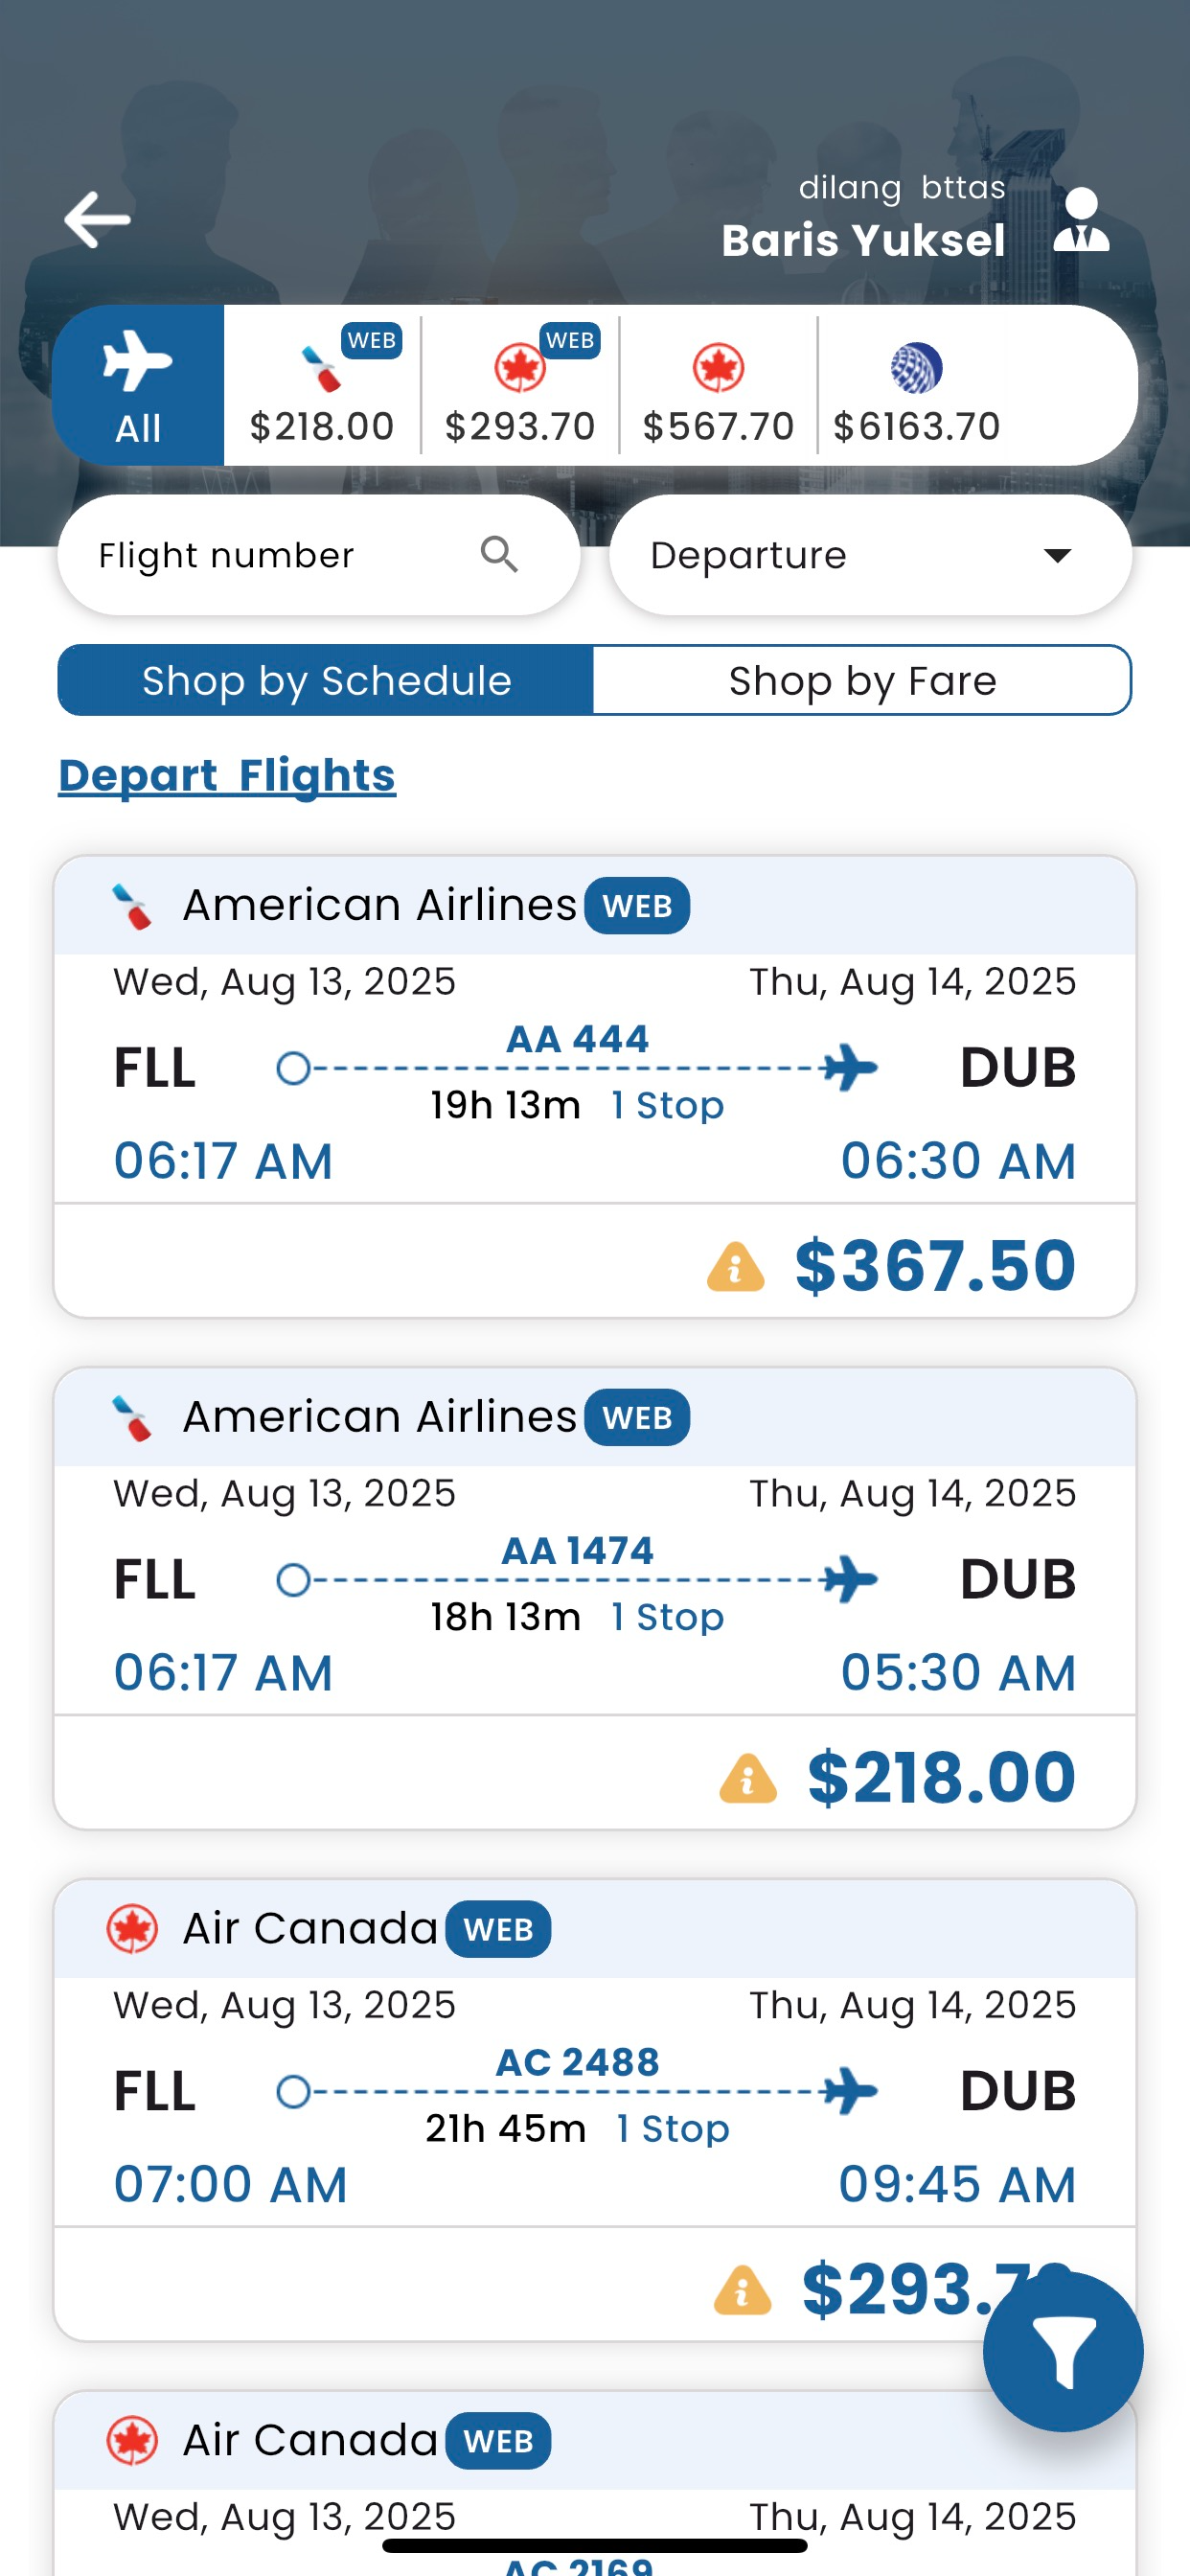Select All airlines airplane filter

[x=138, y=386]
